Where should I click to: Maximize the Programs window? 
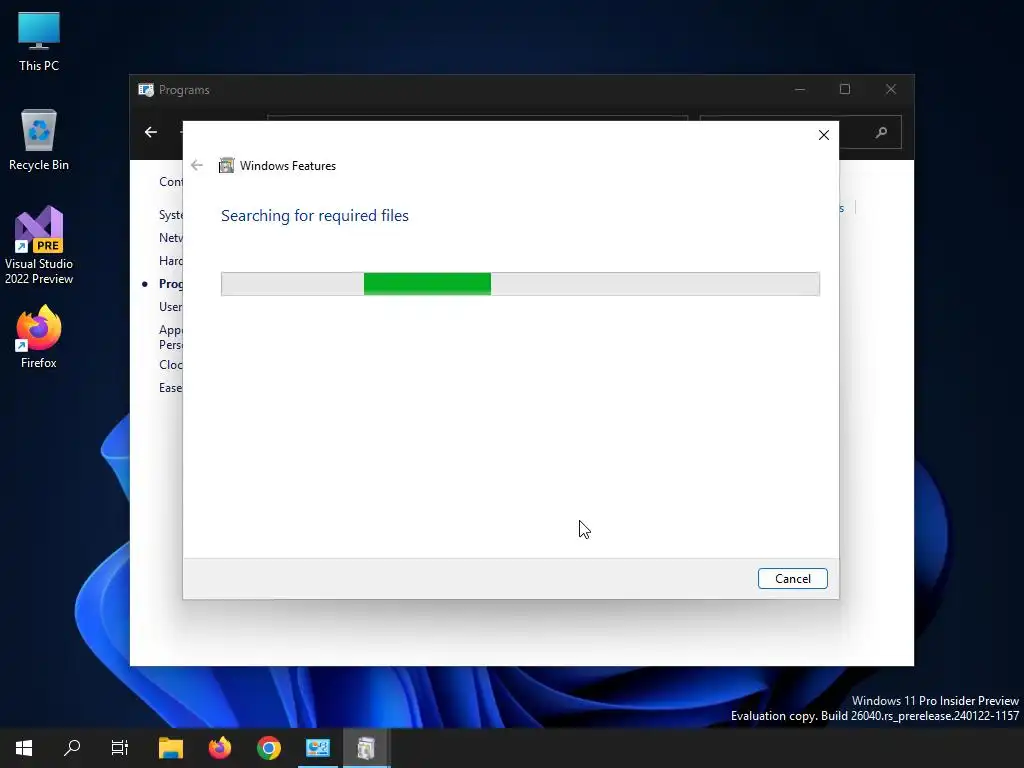tap(844, 89)
